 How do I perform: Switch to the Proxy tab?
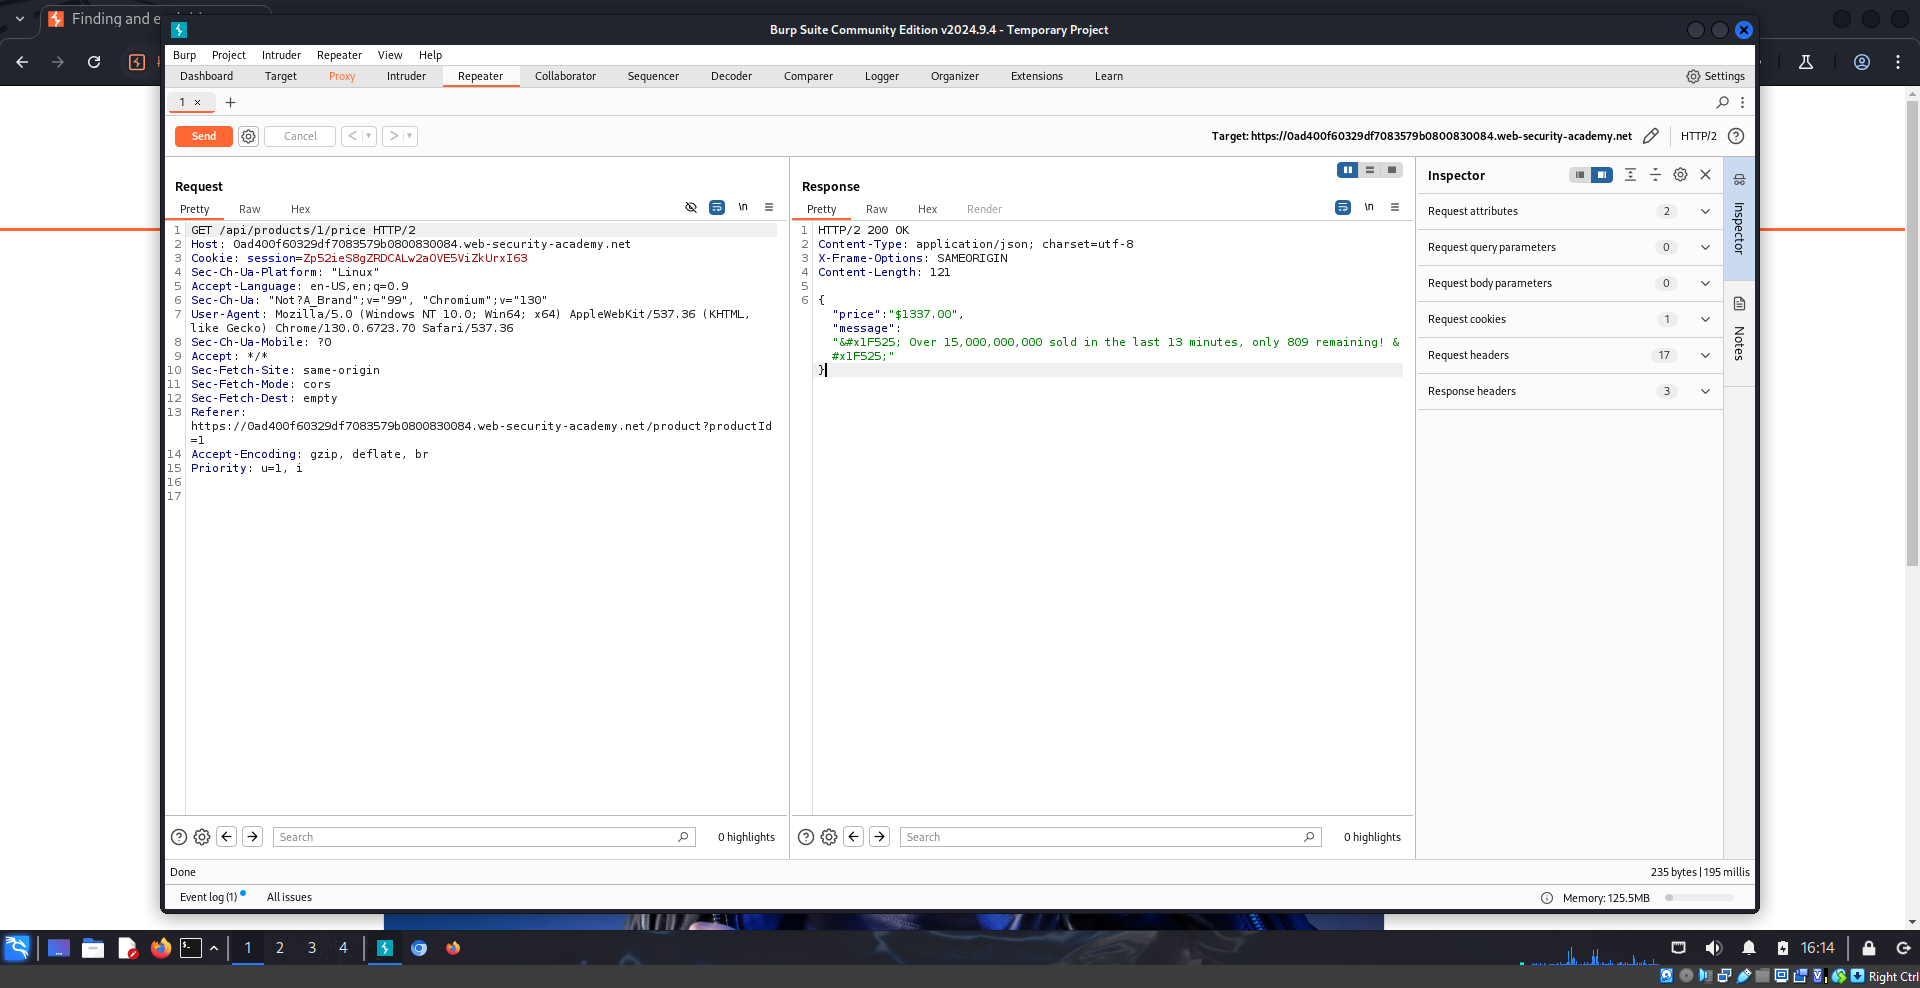342,76
